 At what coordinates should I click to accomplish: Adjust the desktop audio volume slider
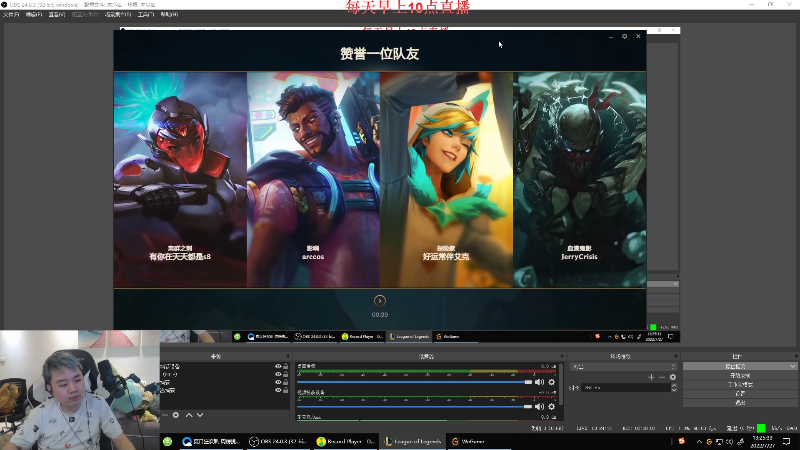pyautogui.click(x=414, y=382)
